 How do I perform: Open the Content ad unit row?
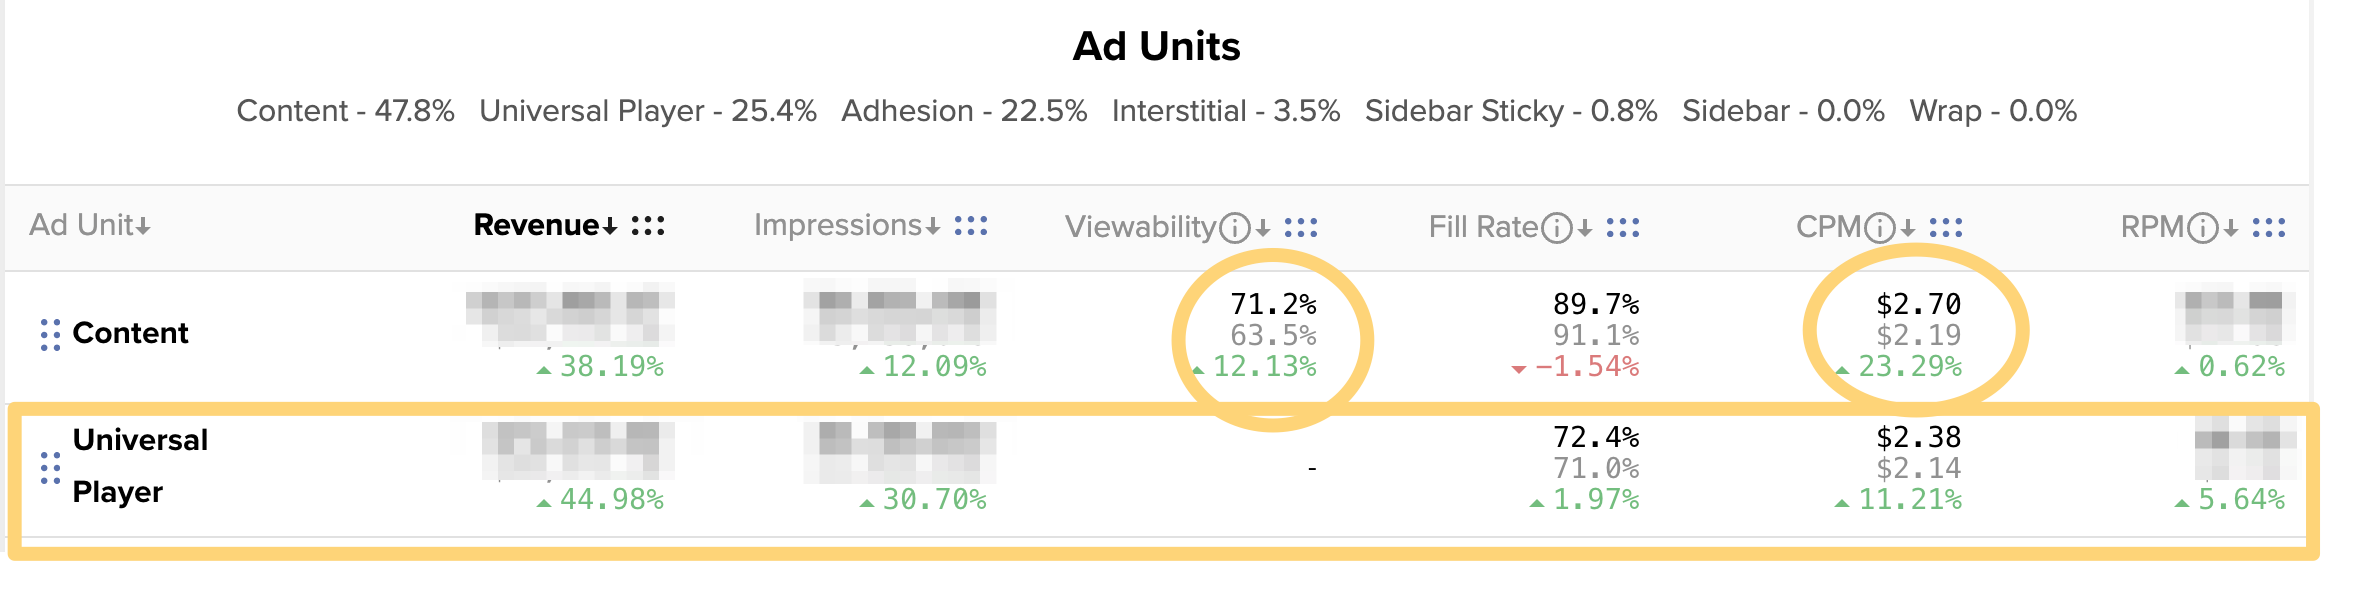tap(130, 333)
